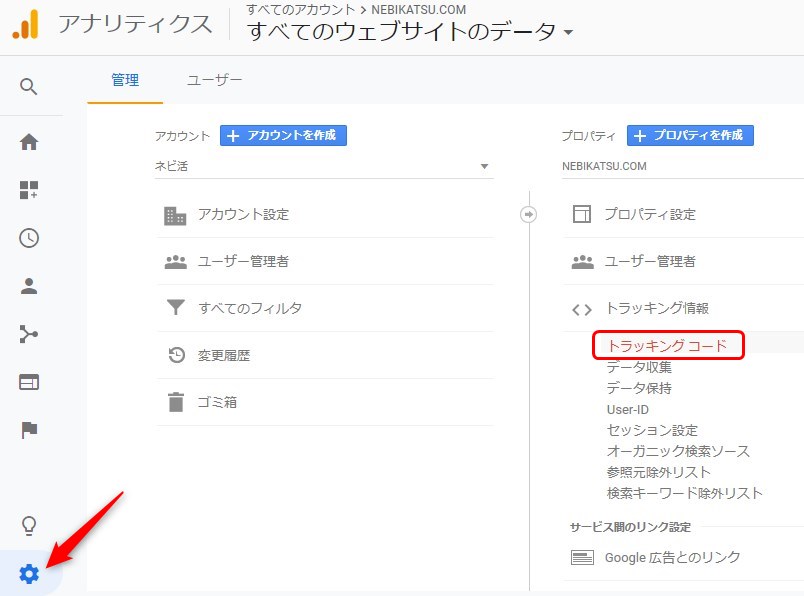
Task: Open the Customization dashboard icon
Action: pos(29,190)
